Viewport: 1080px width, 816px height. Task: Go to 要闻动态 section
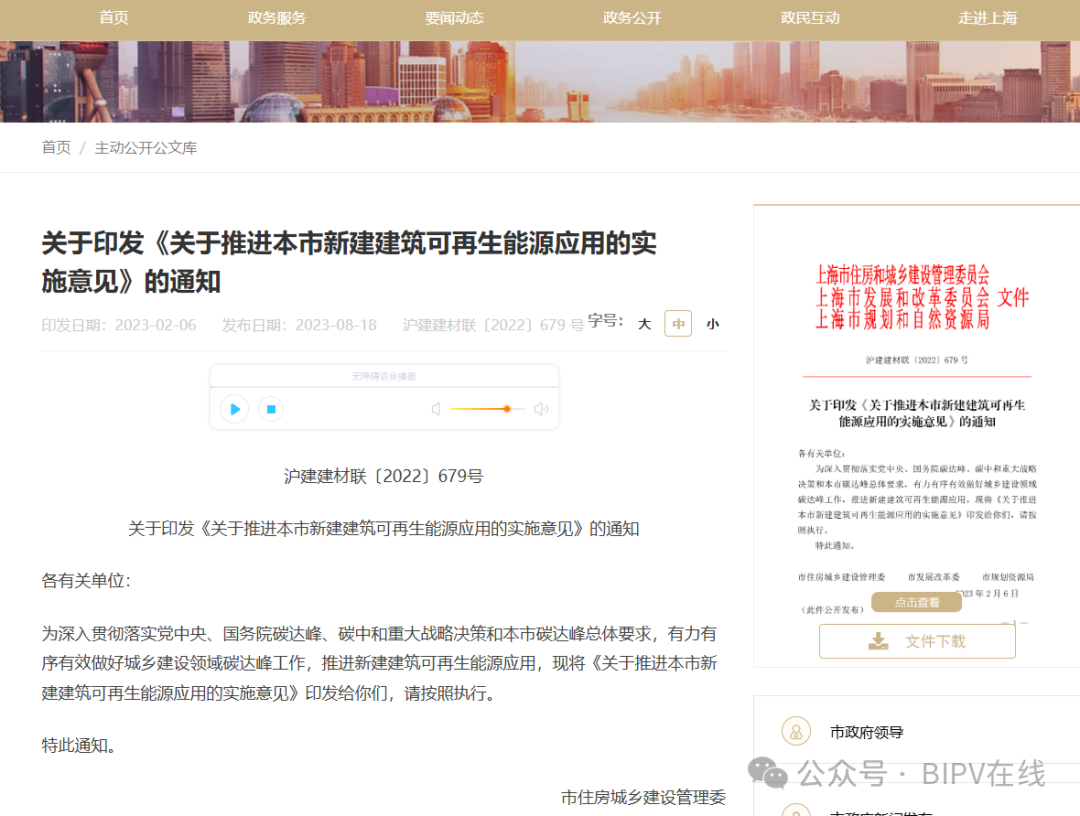[x=454, y=18]
